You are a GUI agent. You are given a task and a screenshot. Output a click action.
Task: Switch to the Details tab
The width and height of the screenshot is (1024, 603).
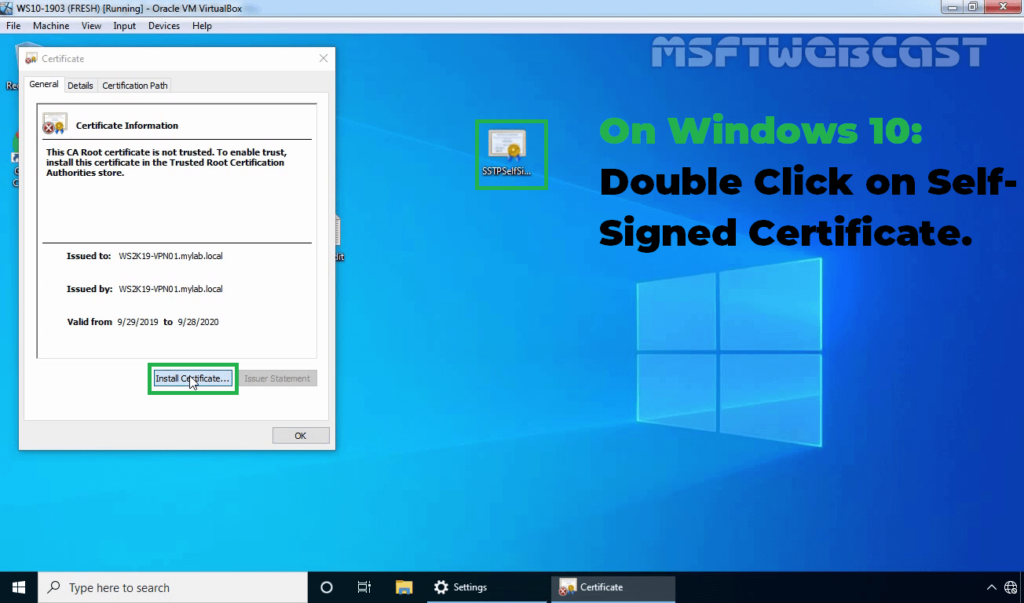point(80,86)
